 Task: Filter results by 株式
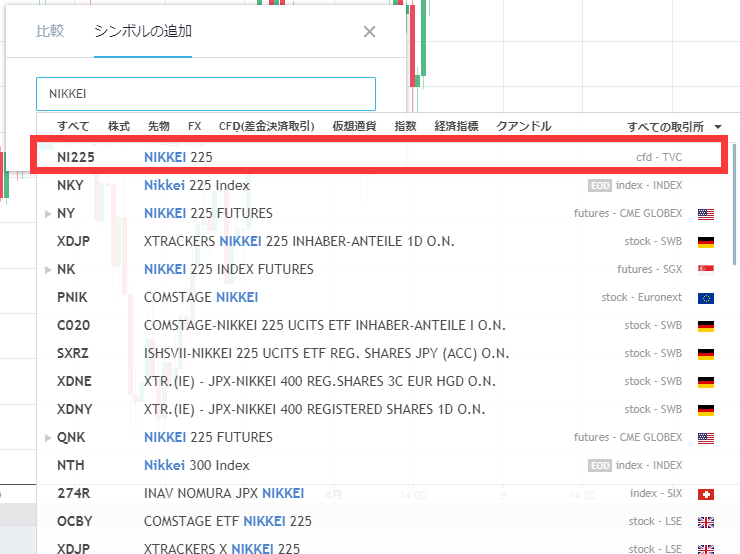[118, 126]
